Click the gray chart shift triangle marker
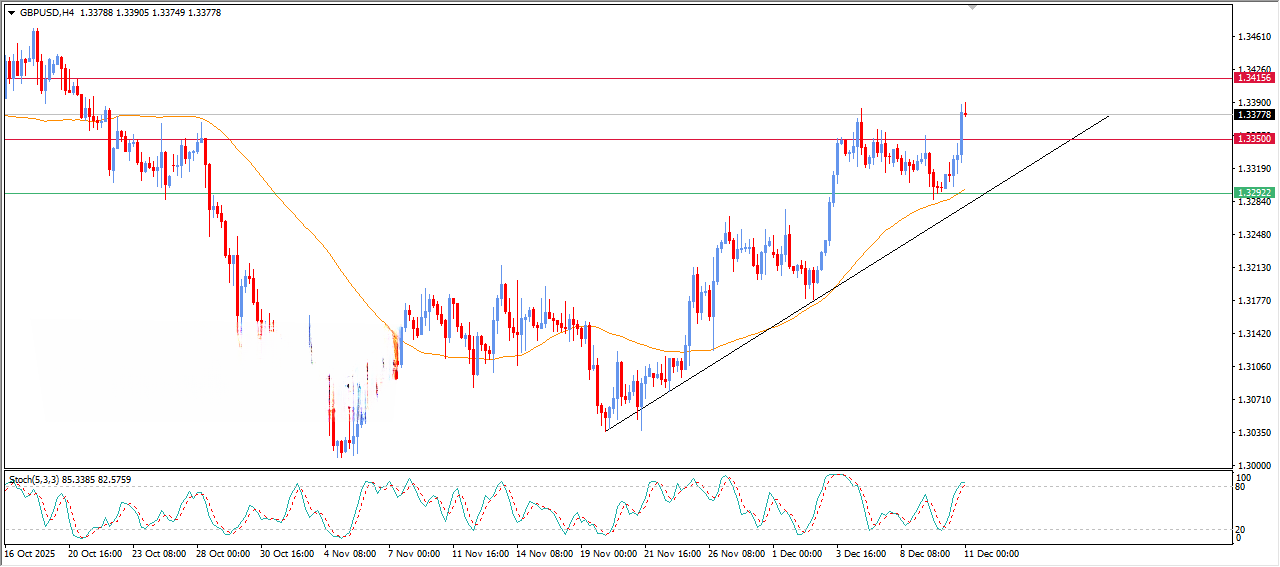The width and height of the screenshot is (1280, 567). 972,7
